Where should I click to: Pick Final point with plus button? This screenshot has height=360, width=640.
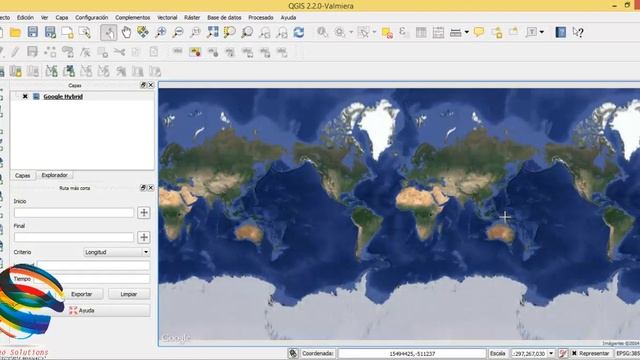click(144, 237)
